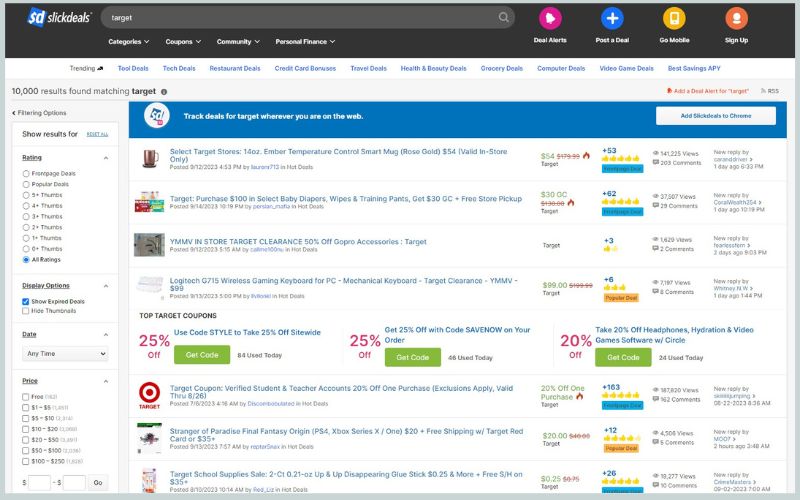Click the RSS feed icon
The width and height of the screenshot is (800, 500).
click(764, 91)
